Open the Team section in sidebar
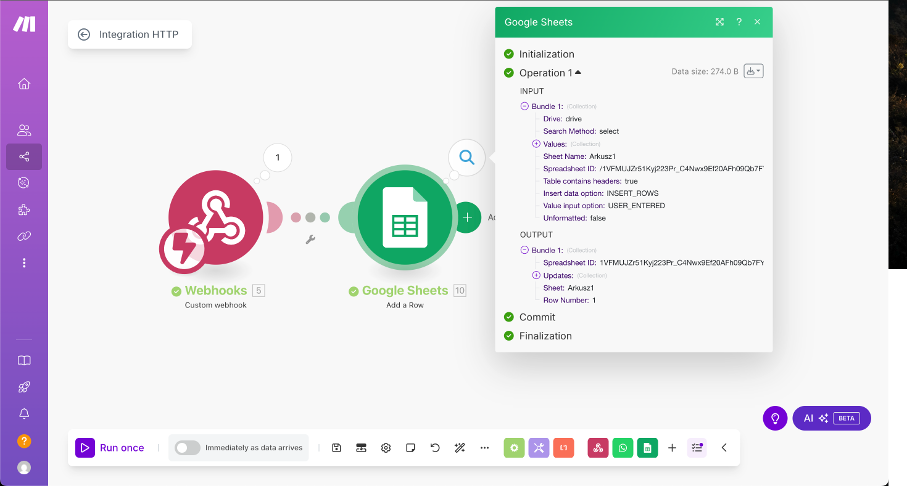908x486 pixels. tap(24, 130)
